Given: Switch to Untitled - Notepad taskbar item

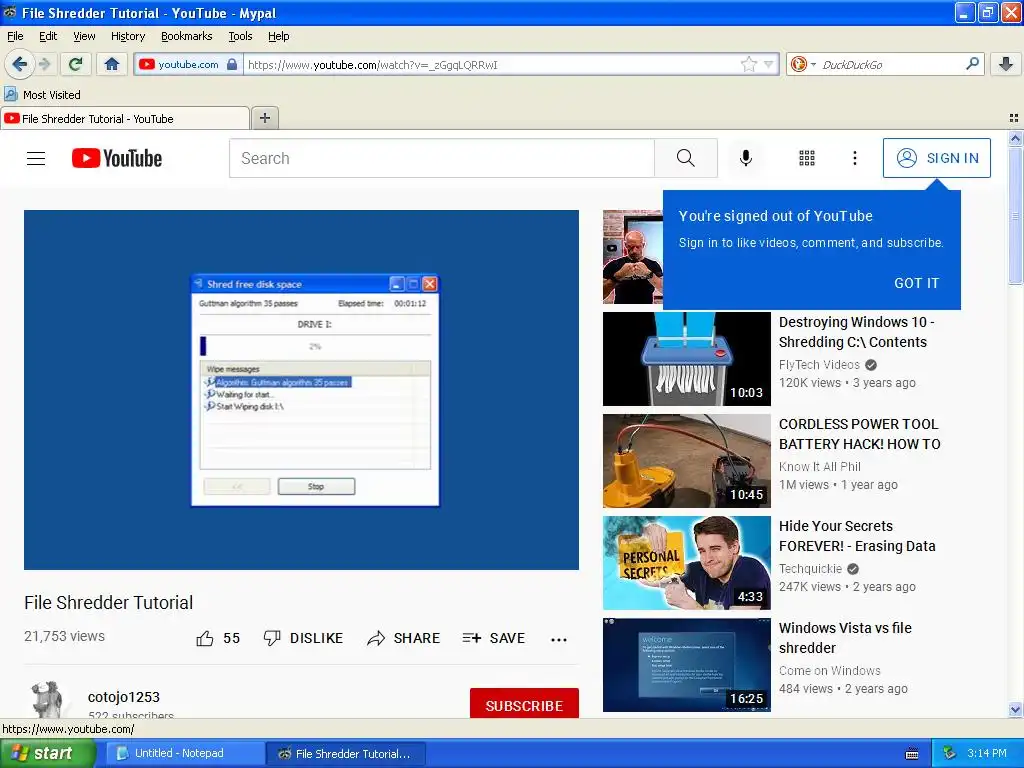Looking at the screenshot, I should pyautogui.click(x=184, y=753).
